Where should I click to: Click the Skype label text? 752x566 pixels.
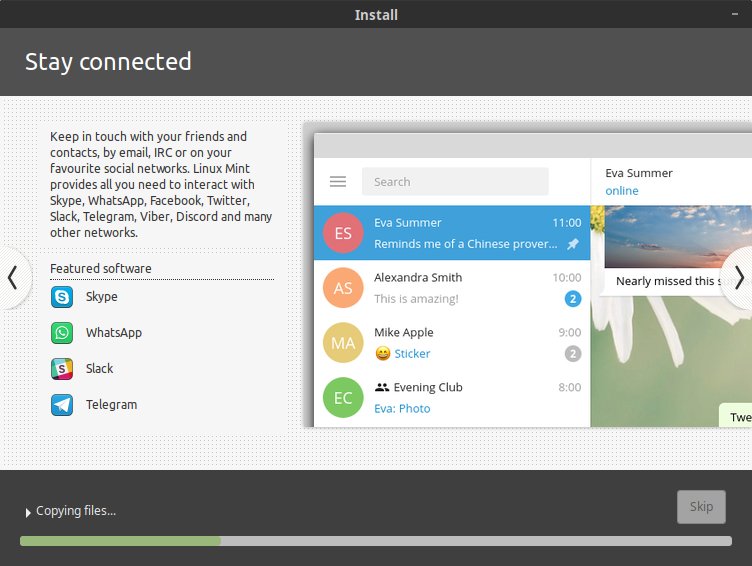(102, 297)
